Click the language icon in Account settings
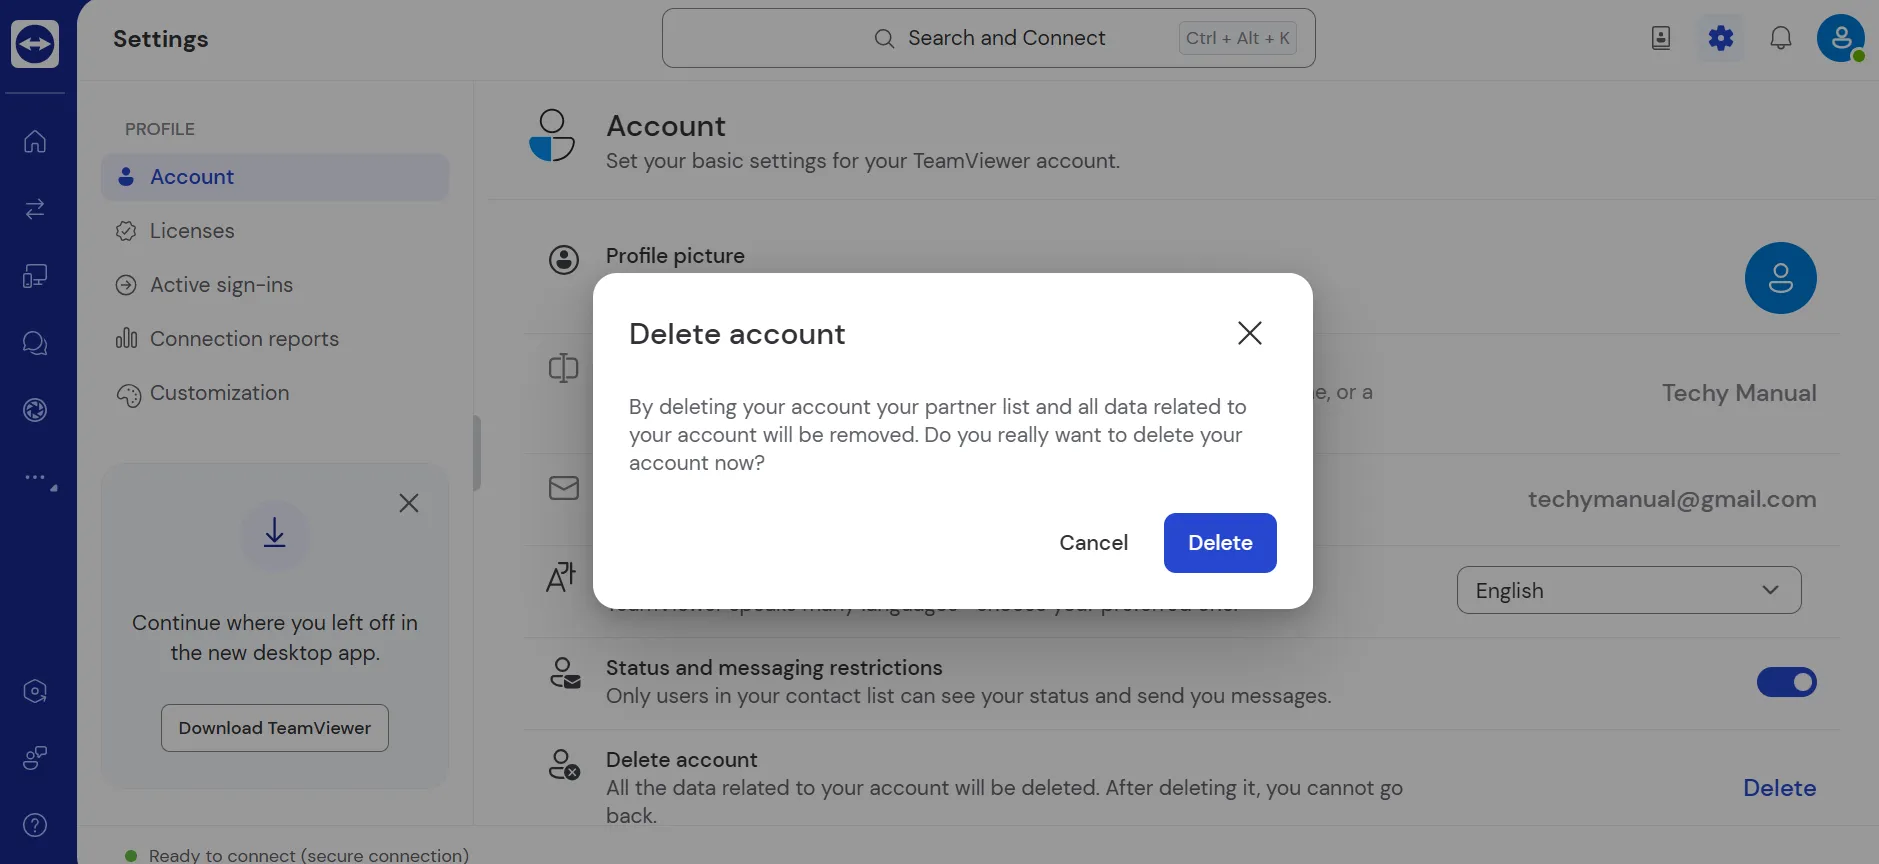The height and width of the screenshot is (864, 1879). pyautogui.click(x=561, y=577)
